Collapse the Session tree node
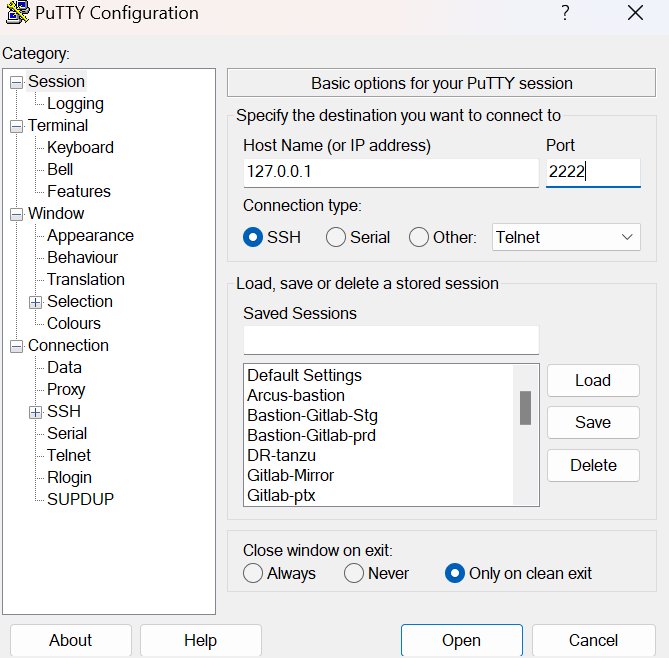This screenshot has height=658, width=669. coord(16,82)
